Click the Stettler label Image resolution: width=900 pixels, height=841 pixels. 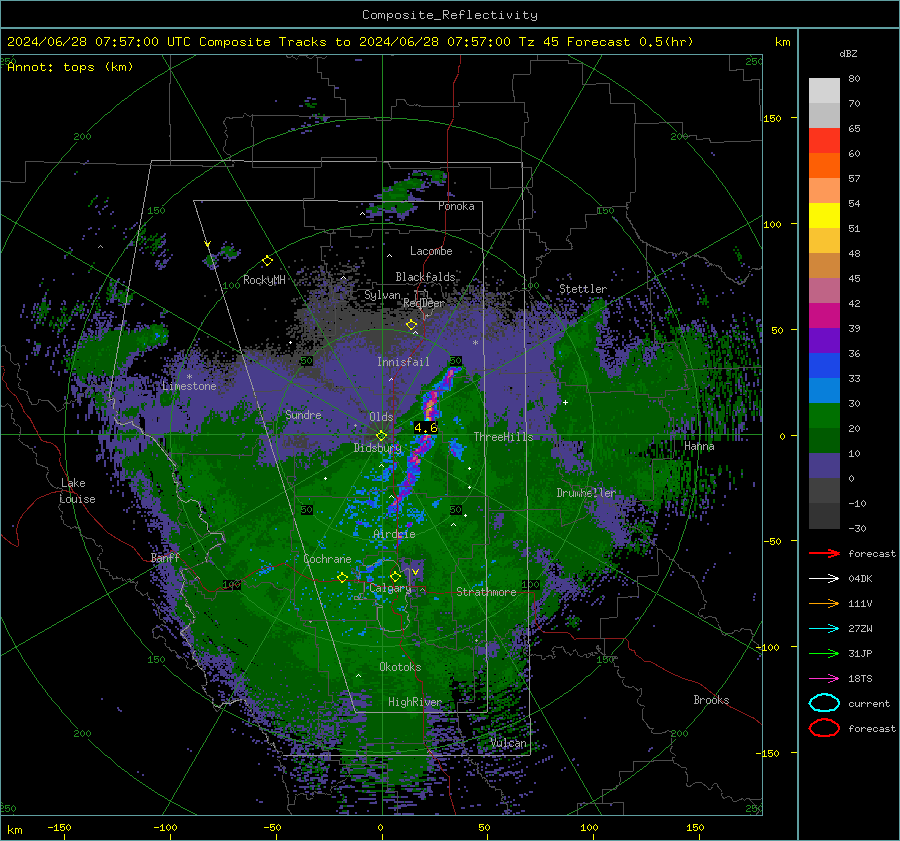(583, 289)
